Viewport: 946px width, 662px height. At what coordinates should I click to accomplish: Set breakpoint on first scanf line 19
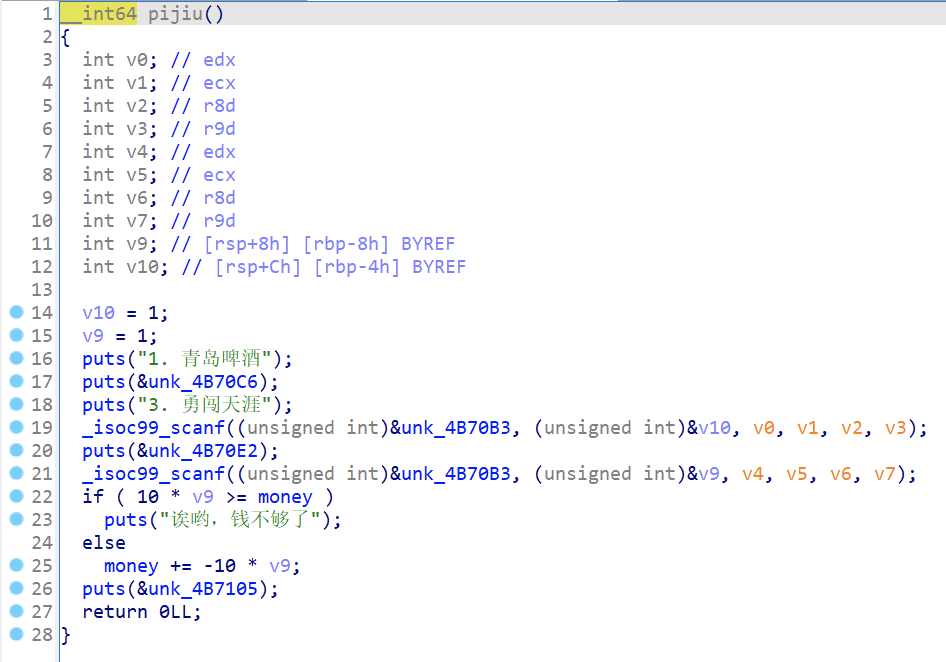16,428
